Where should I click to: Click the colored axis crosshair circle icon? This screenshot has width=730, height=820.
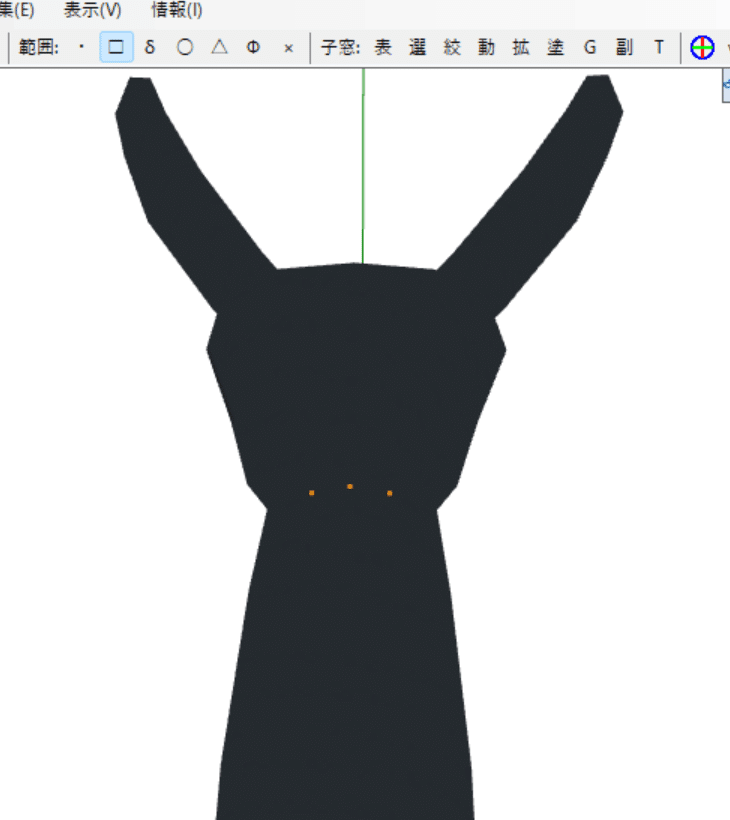click(x=702, y=48)
